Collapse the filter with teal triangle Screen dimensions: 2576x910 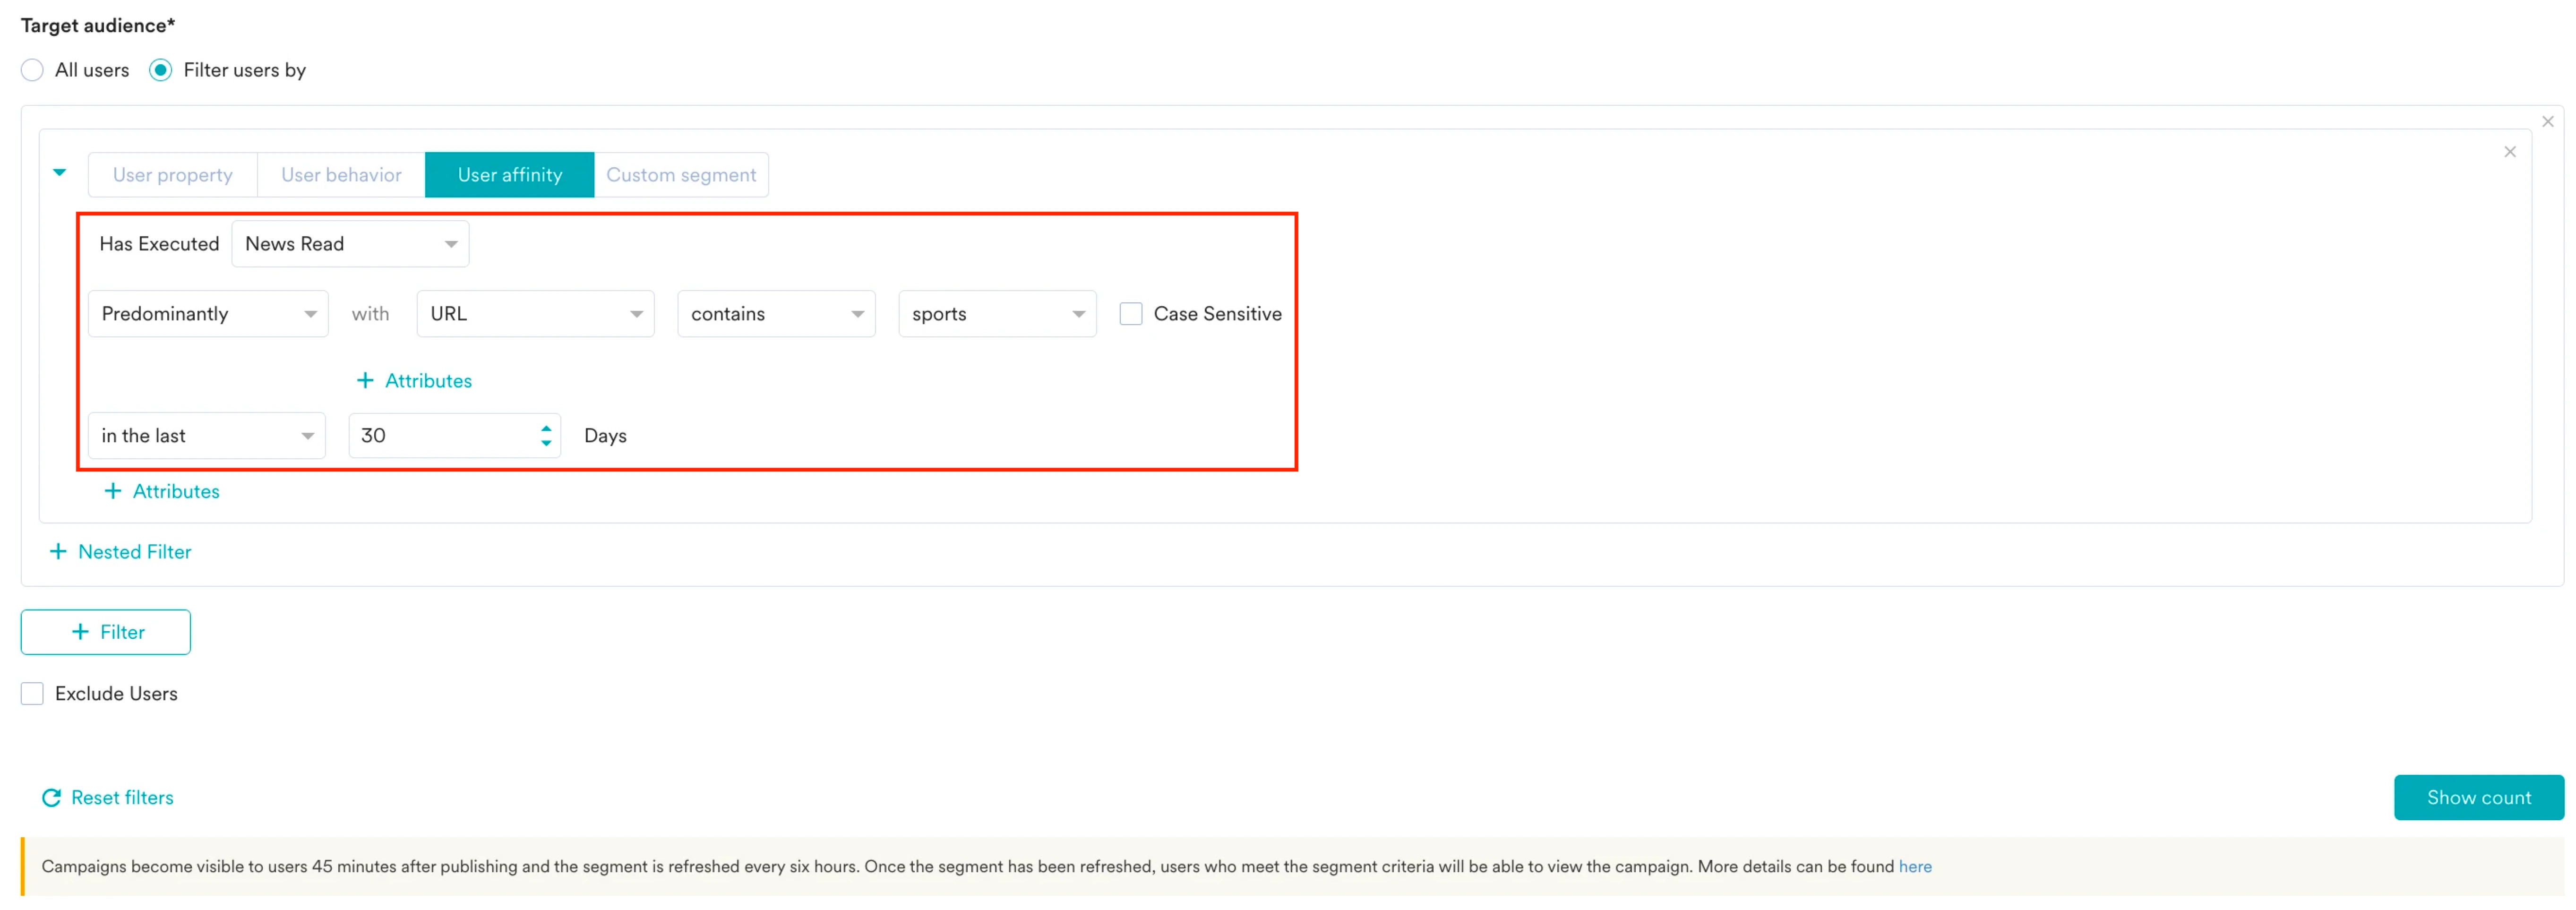tap(60, 172)
